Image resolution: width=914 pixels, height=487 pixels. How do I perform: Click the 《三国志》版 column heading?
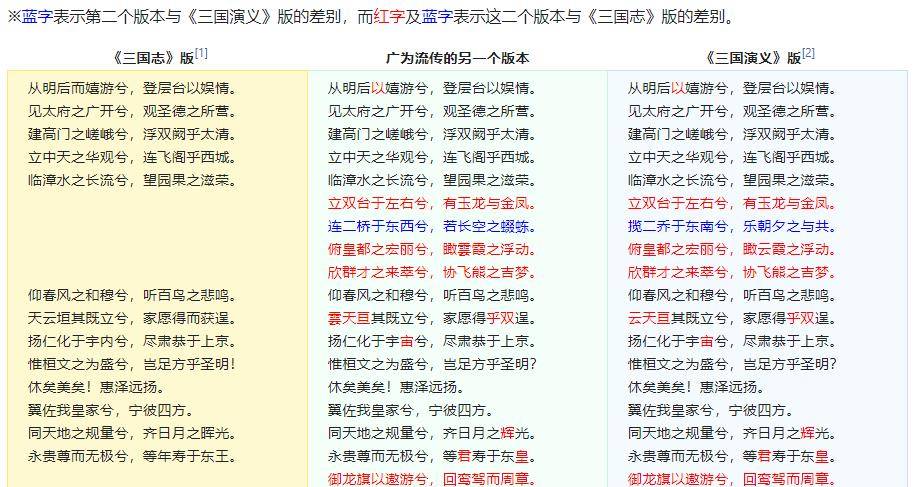[153, 58]
